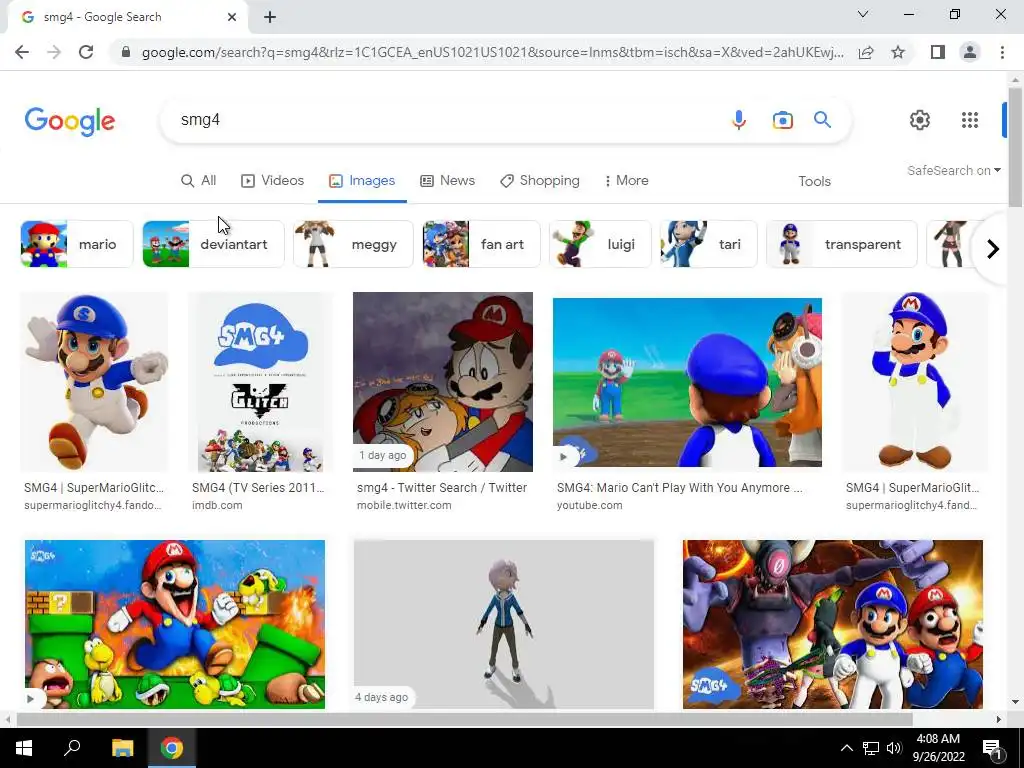This screenshot has height=768, width=1024.
Task: Open the gray 3D figure image
Action: point(504,624)
